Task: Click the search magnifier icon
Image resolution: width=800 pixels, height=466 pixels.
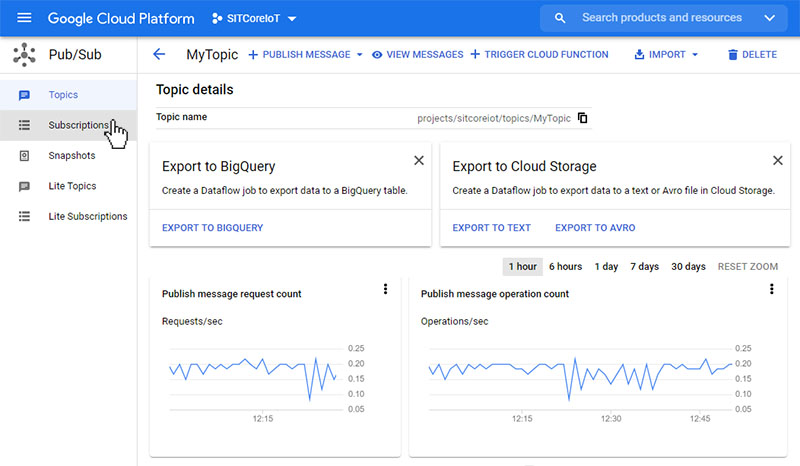Action: (x=560, y=18)
